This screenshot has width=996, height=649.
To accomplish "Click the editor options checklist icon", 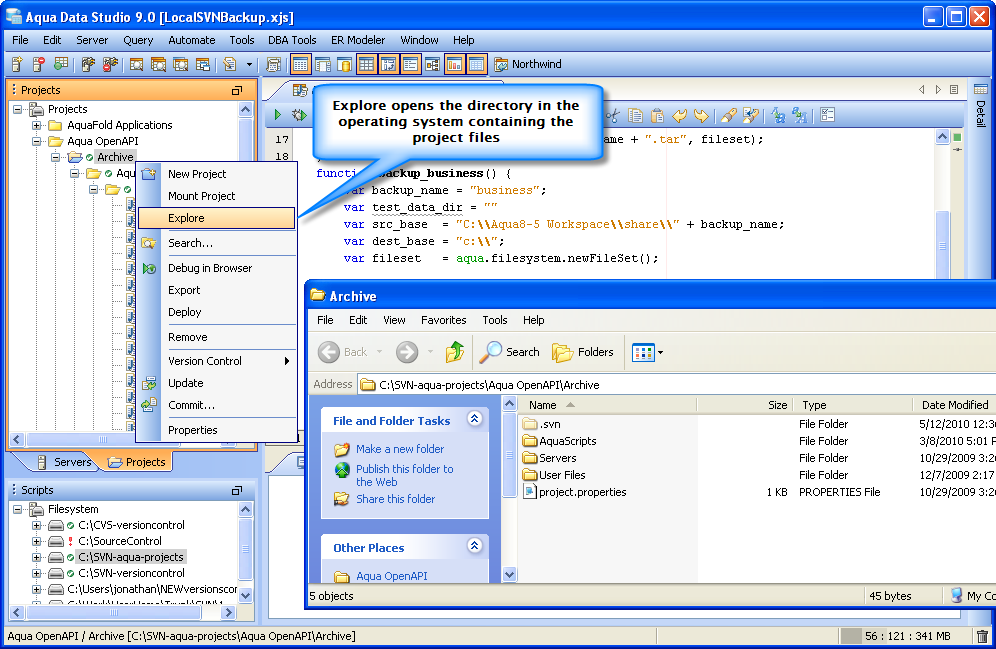I will coord(827,115).
